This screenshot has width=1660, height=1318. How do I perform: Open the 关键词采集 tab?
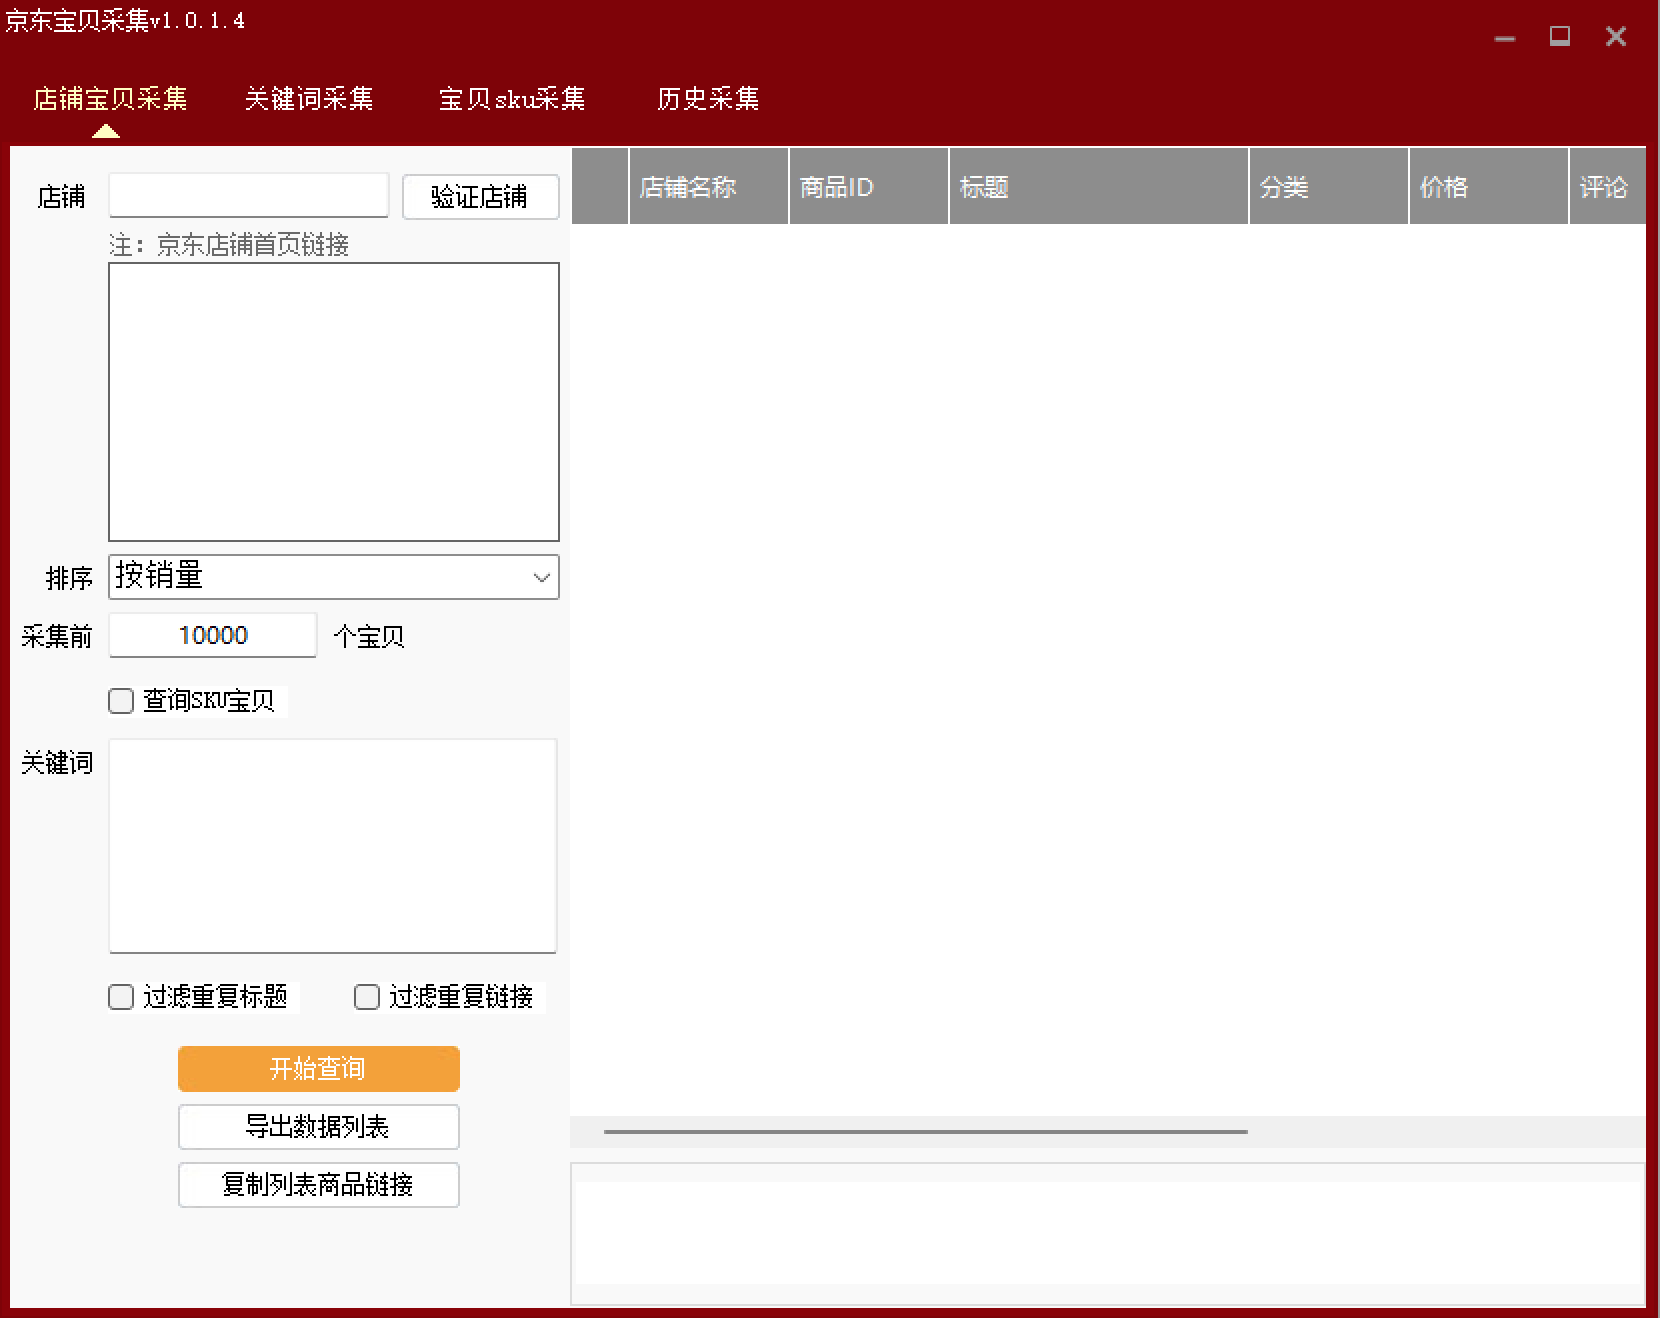309,99
